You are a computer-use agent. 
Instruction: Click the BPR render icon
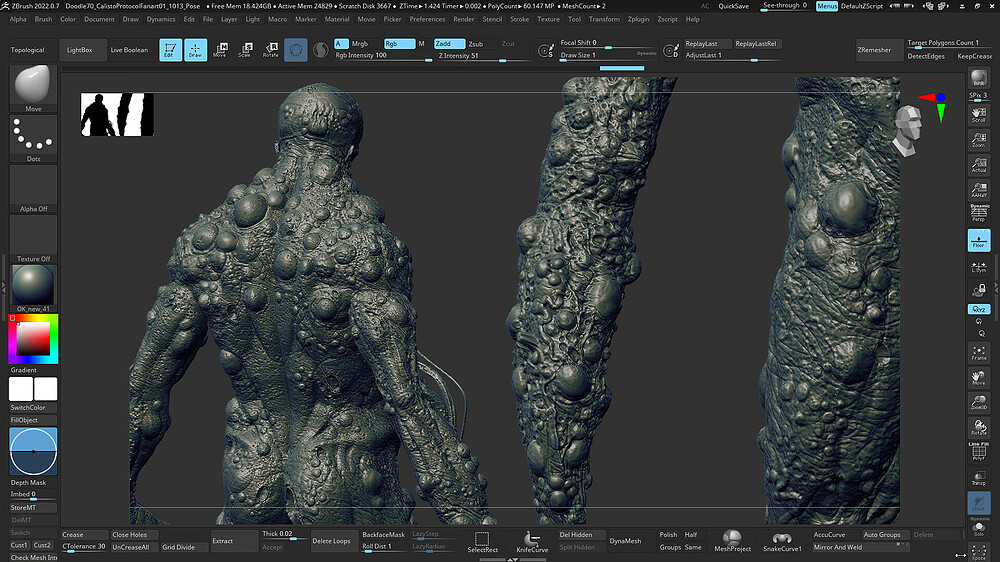pyautogui.click(x=979, y=79)
